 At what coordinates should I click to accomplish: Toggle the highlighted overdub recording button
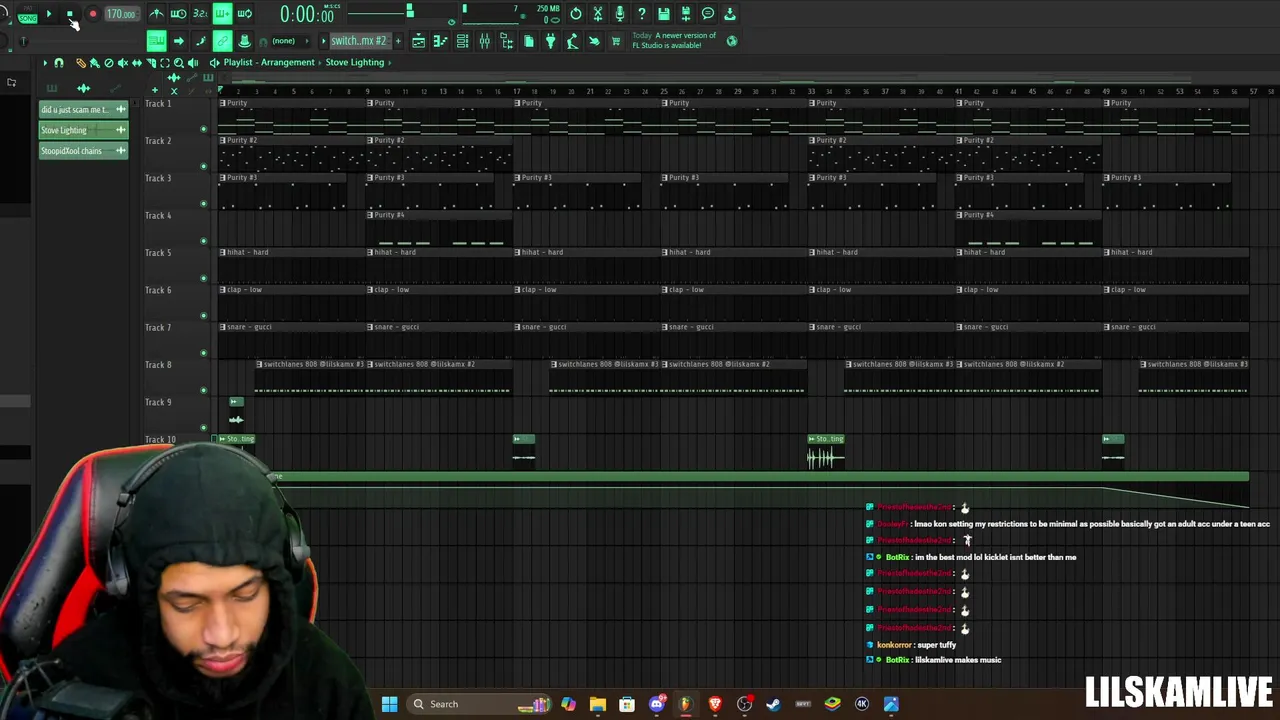(222, 14)
